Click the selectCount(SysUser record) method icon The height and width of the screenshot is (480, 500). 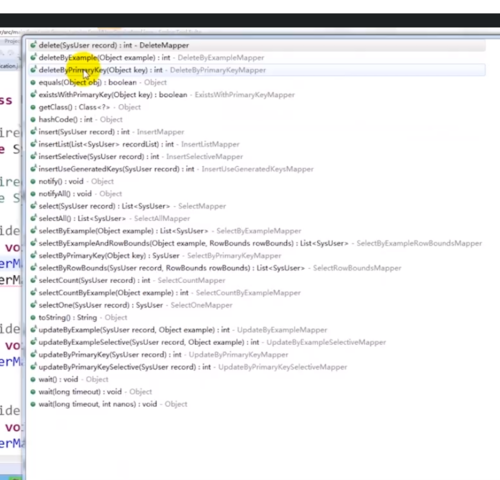[x=33, y=280]
